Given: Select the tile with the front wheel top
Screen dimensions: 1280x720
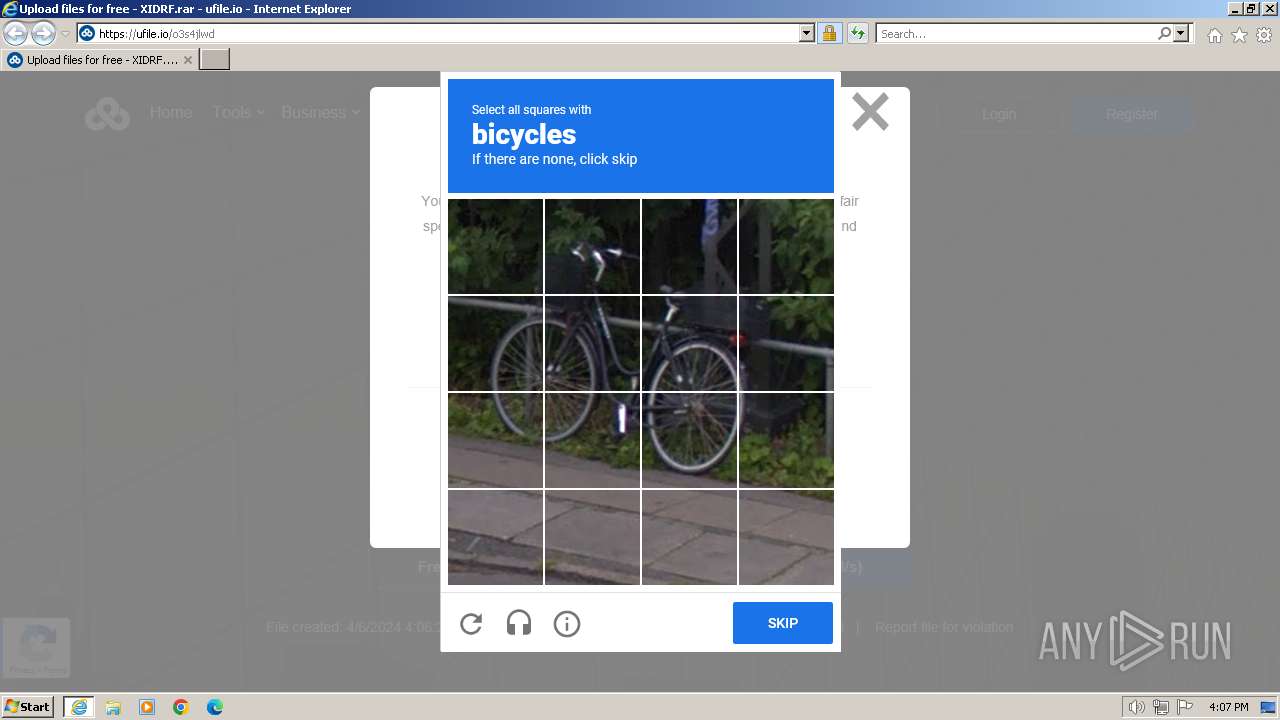Looking at the screenshot, I should pos(495,343).
